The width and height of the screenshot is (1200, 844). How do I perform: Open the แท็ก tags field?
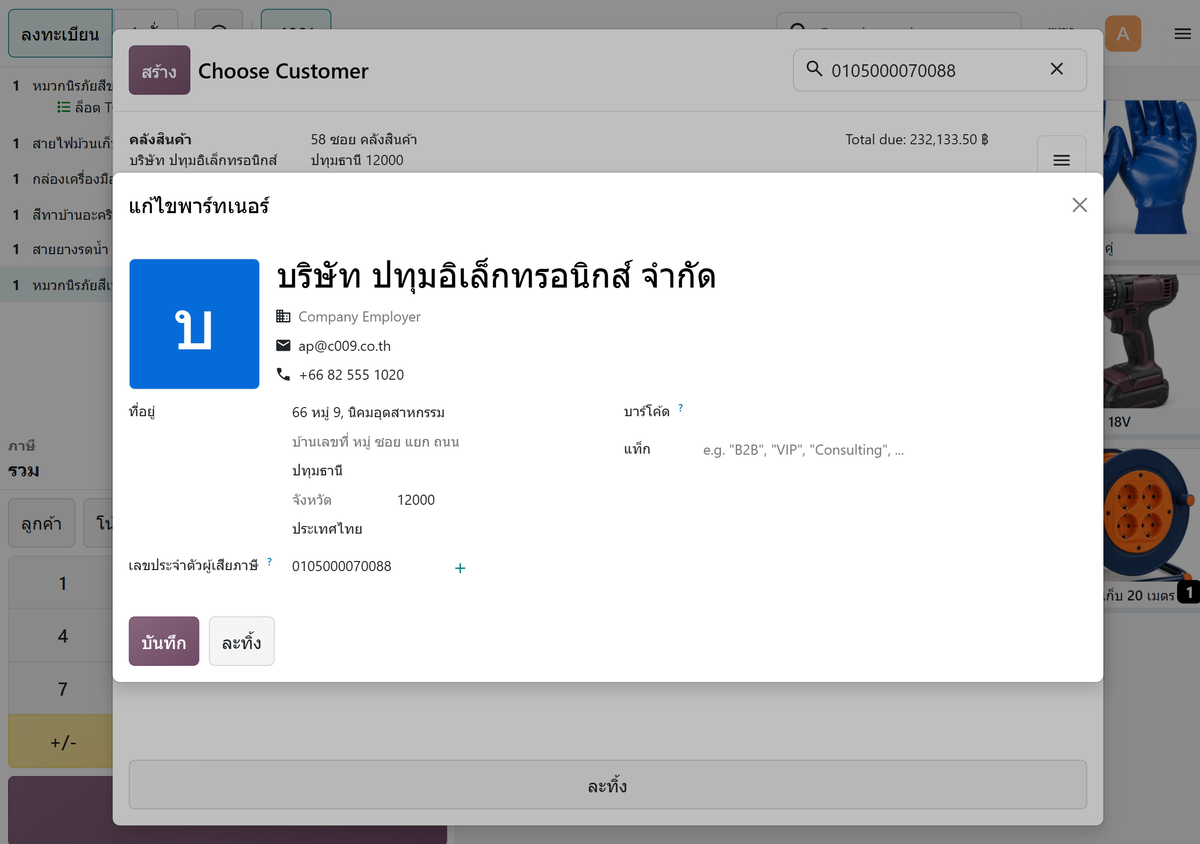point(895,450)
